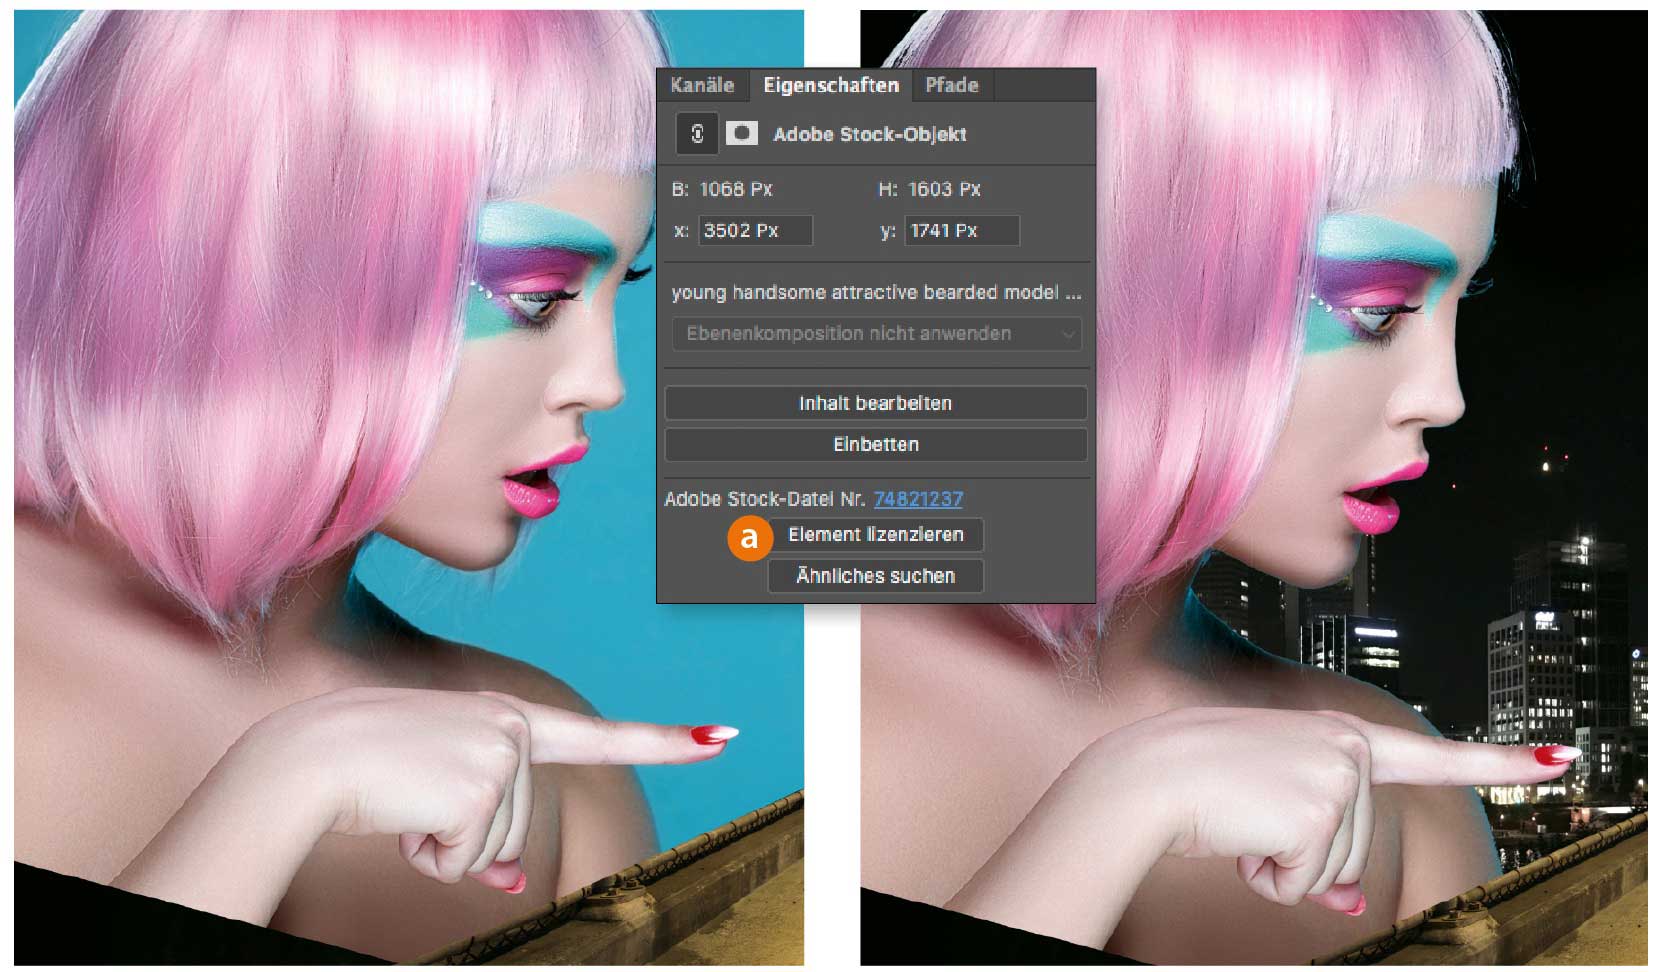Click the Adobe Stock-Datei Nr. label
This screenshot has height=972, width=1657.
[x=765, y=498]
